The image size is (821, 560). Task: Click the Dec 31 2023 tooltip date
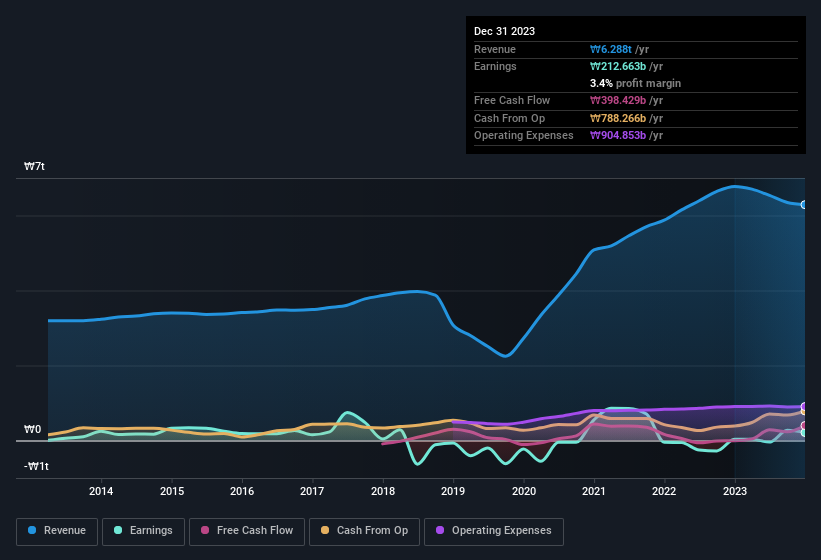click(x=504, y=31)
